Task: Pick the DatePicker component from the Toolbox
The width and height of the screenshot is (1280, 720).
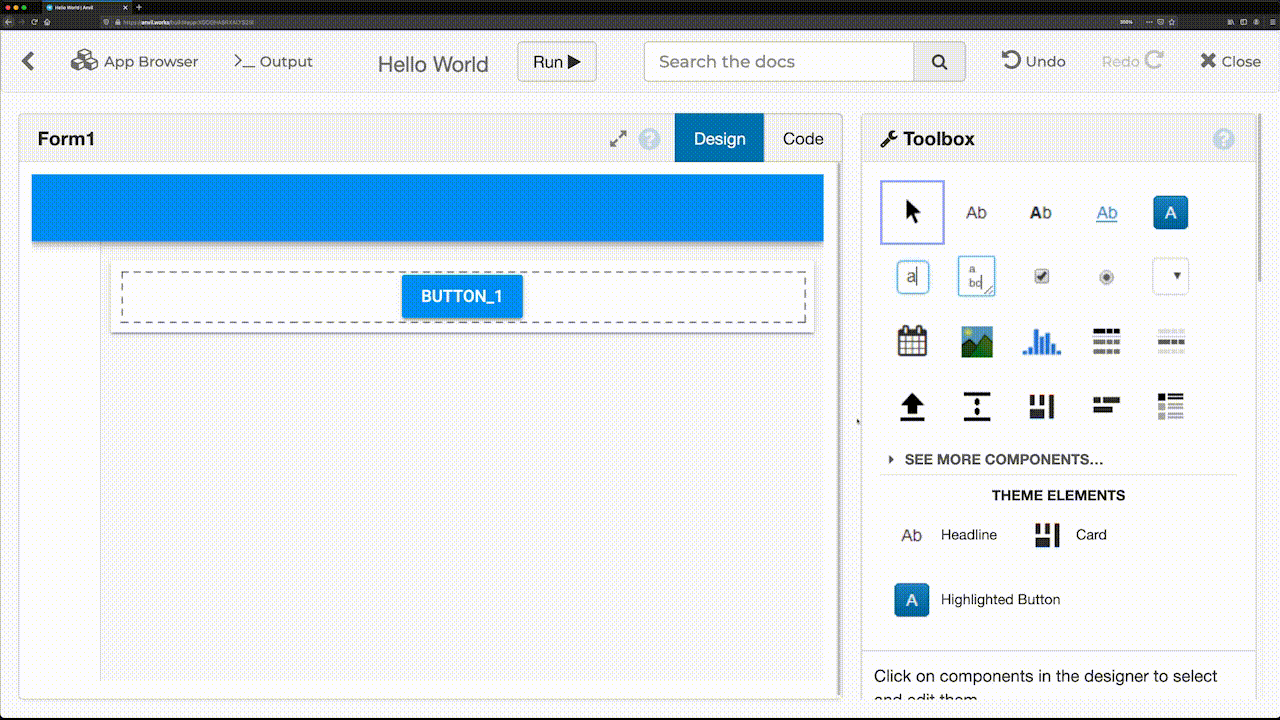Action: click(911, 340)
